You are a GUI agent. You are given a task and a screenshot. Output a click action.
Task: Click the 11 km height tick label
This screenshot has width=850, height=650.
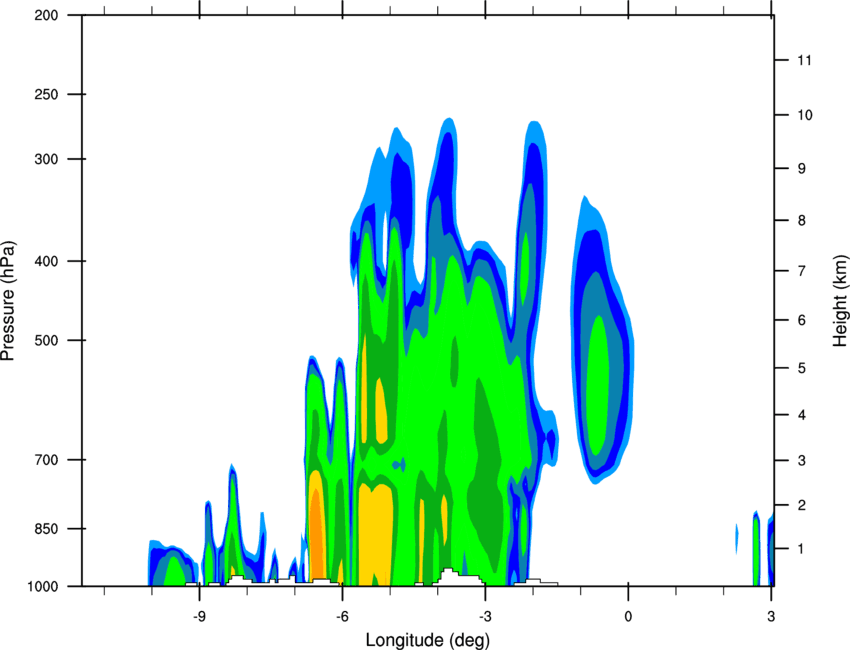click(805, 60)
